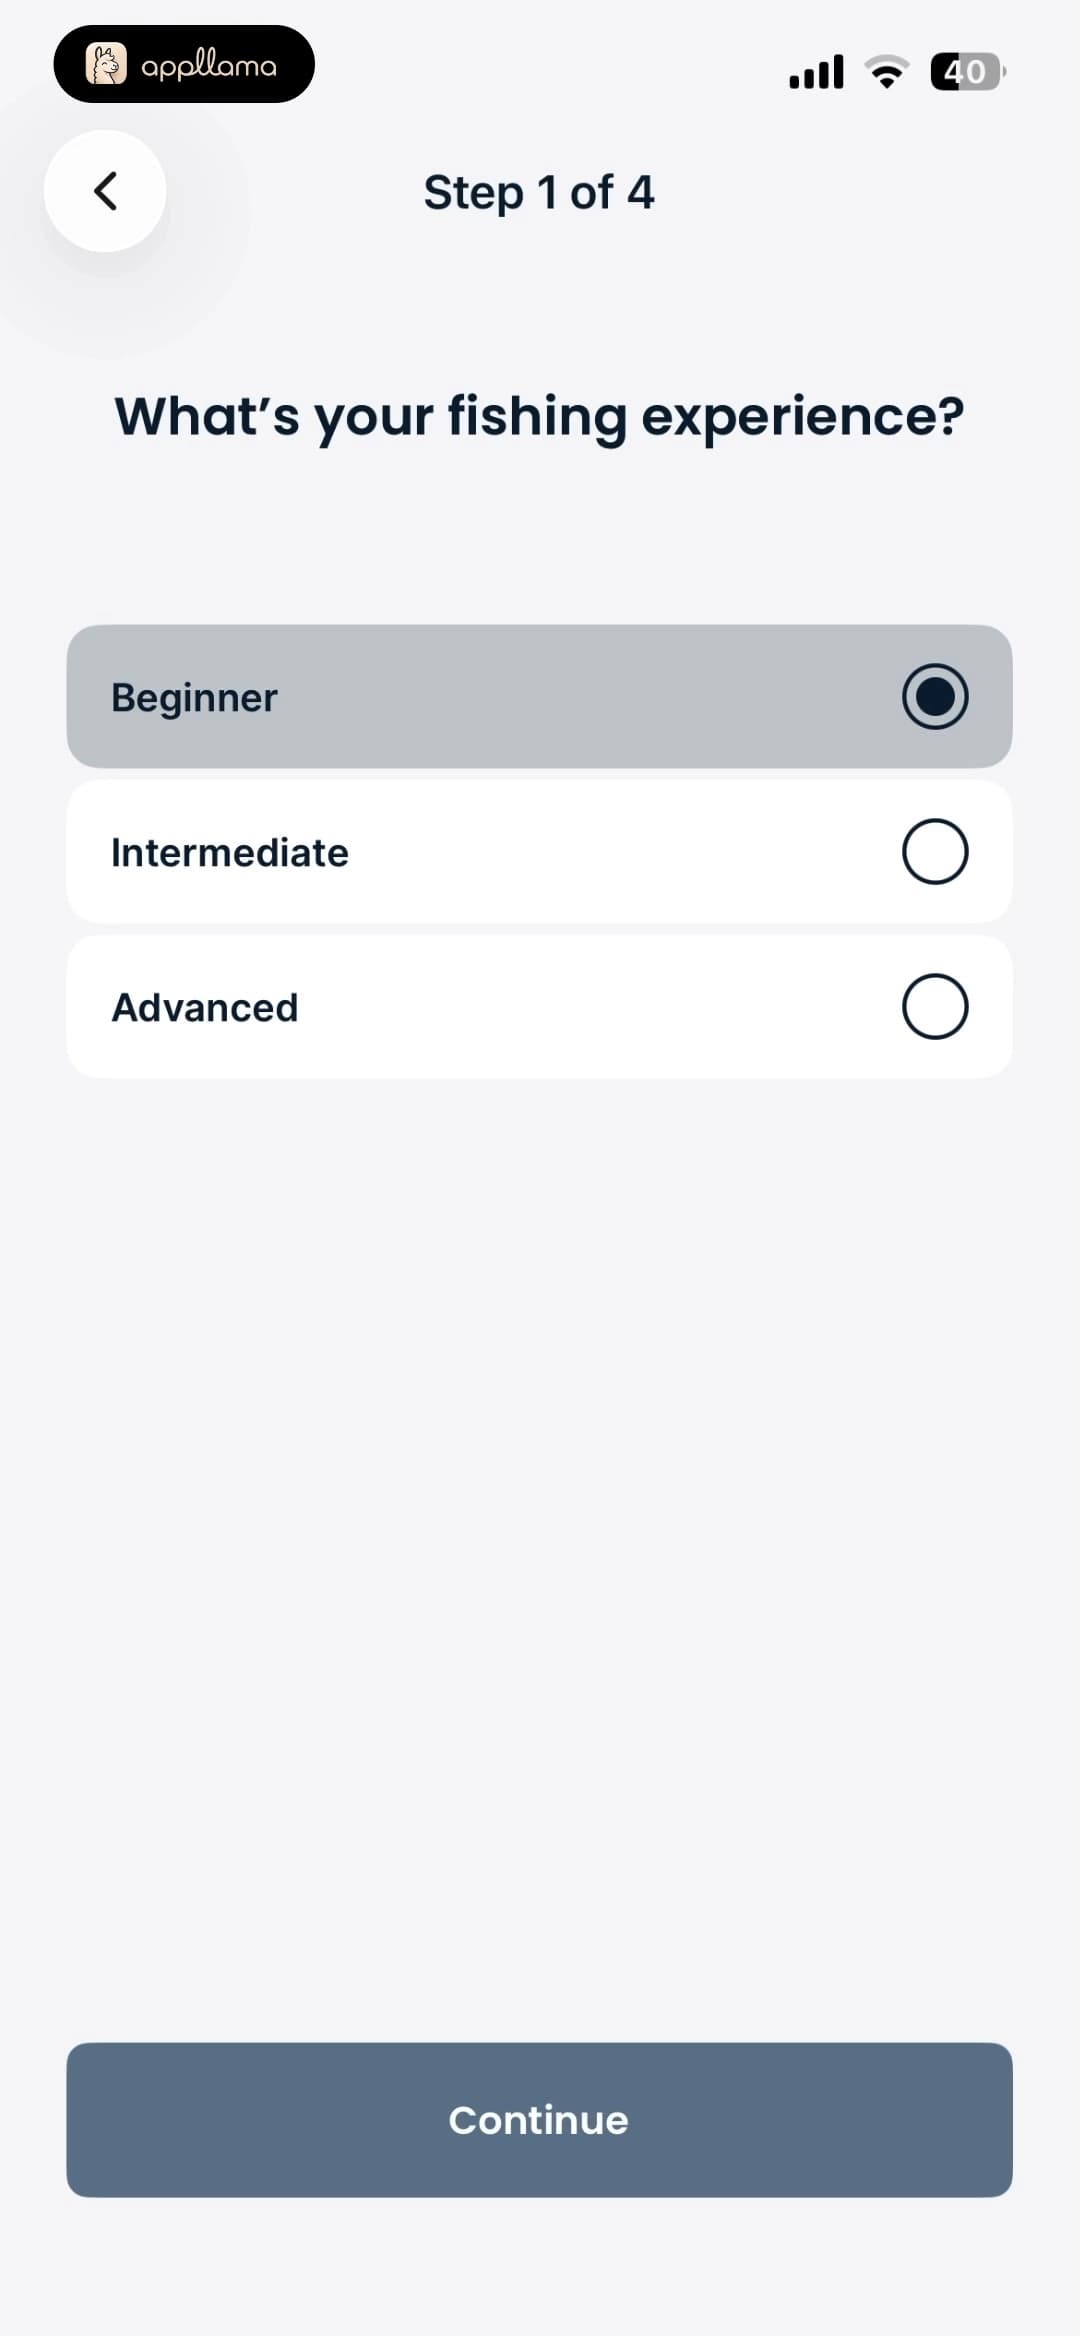The image size is (1080, 2336).
Task: Click the applama wordmark text
Action: 209,66
